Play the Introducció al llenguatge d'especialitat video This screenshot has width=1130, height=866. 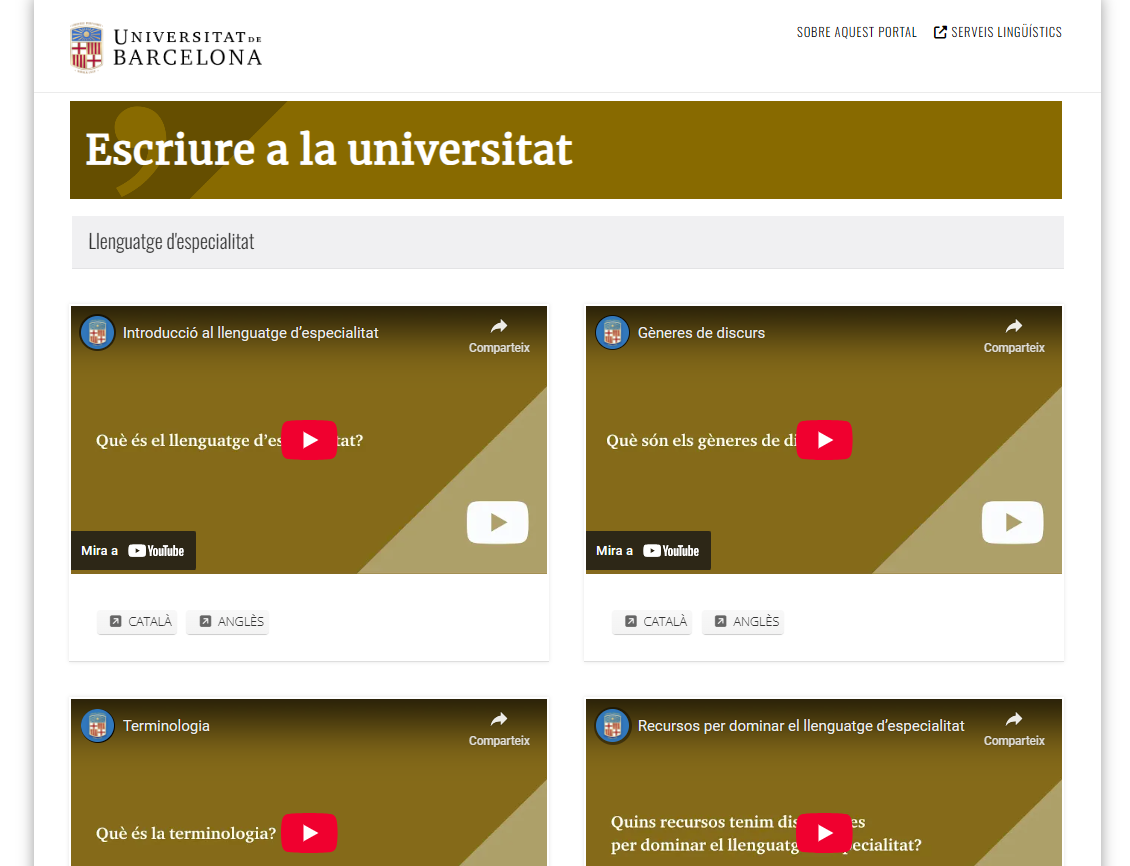pyautogui.click(x=309, y=440)
